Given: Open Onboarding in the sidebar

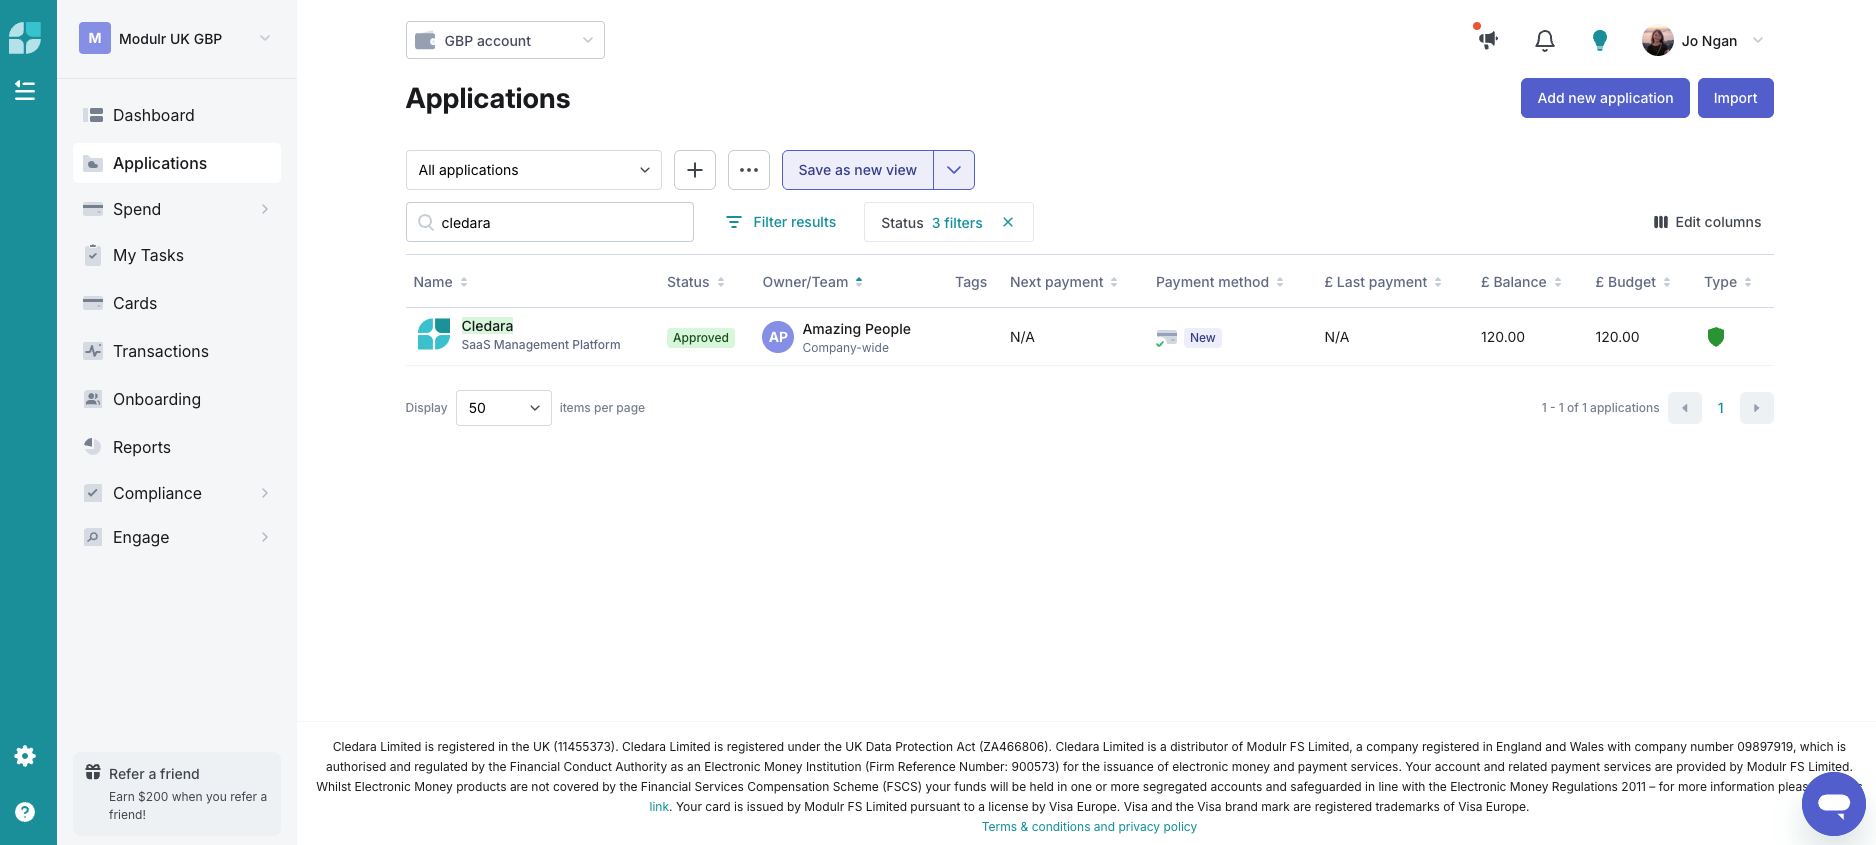Looking at the screenshot, I should (x=177, y=399).
